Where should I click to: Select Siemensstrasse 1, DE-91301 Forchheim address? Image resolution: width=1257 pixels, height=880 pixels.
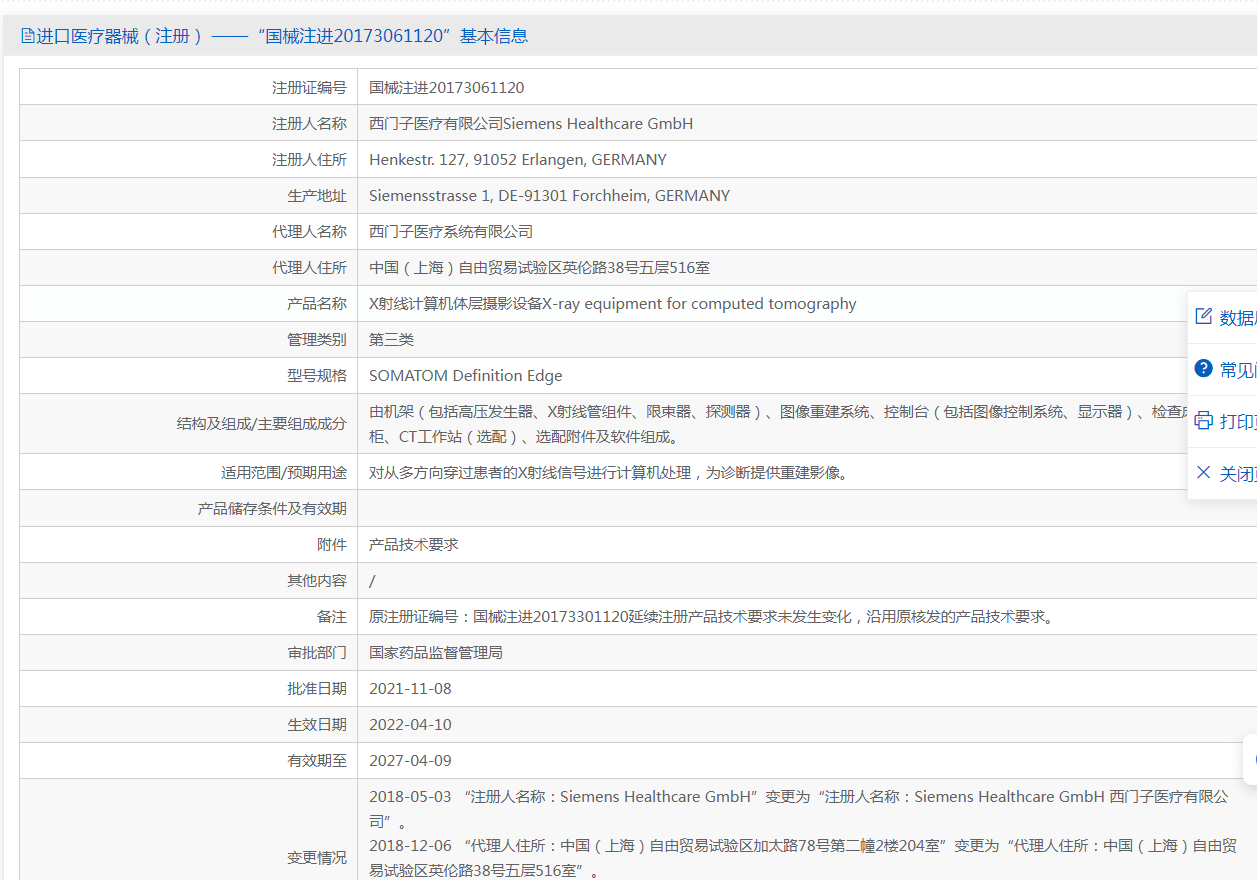[549, 196]
